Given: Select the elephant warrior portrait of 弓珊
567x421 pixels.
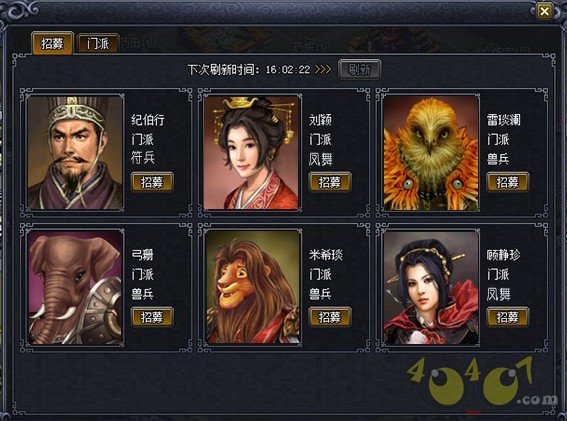Looking at the screenshot, I should click(76, 287).
